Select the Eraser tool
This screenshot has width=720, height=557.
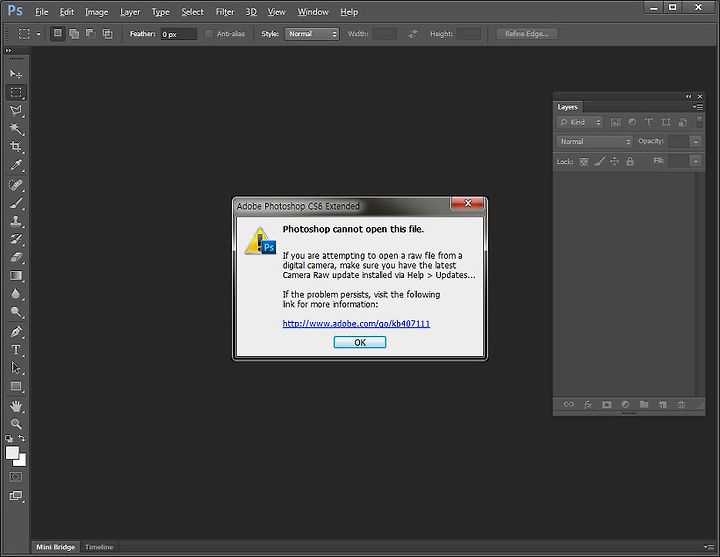tap(16, 257)
